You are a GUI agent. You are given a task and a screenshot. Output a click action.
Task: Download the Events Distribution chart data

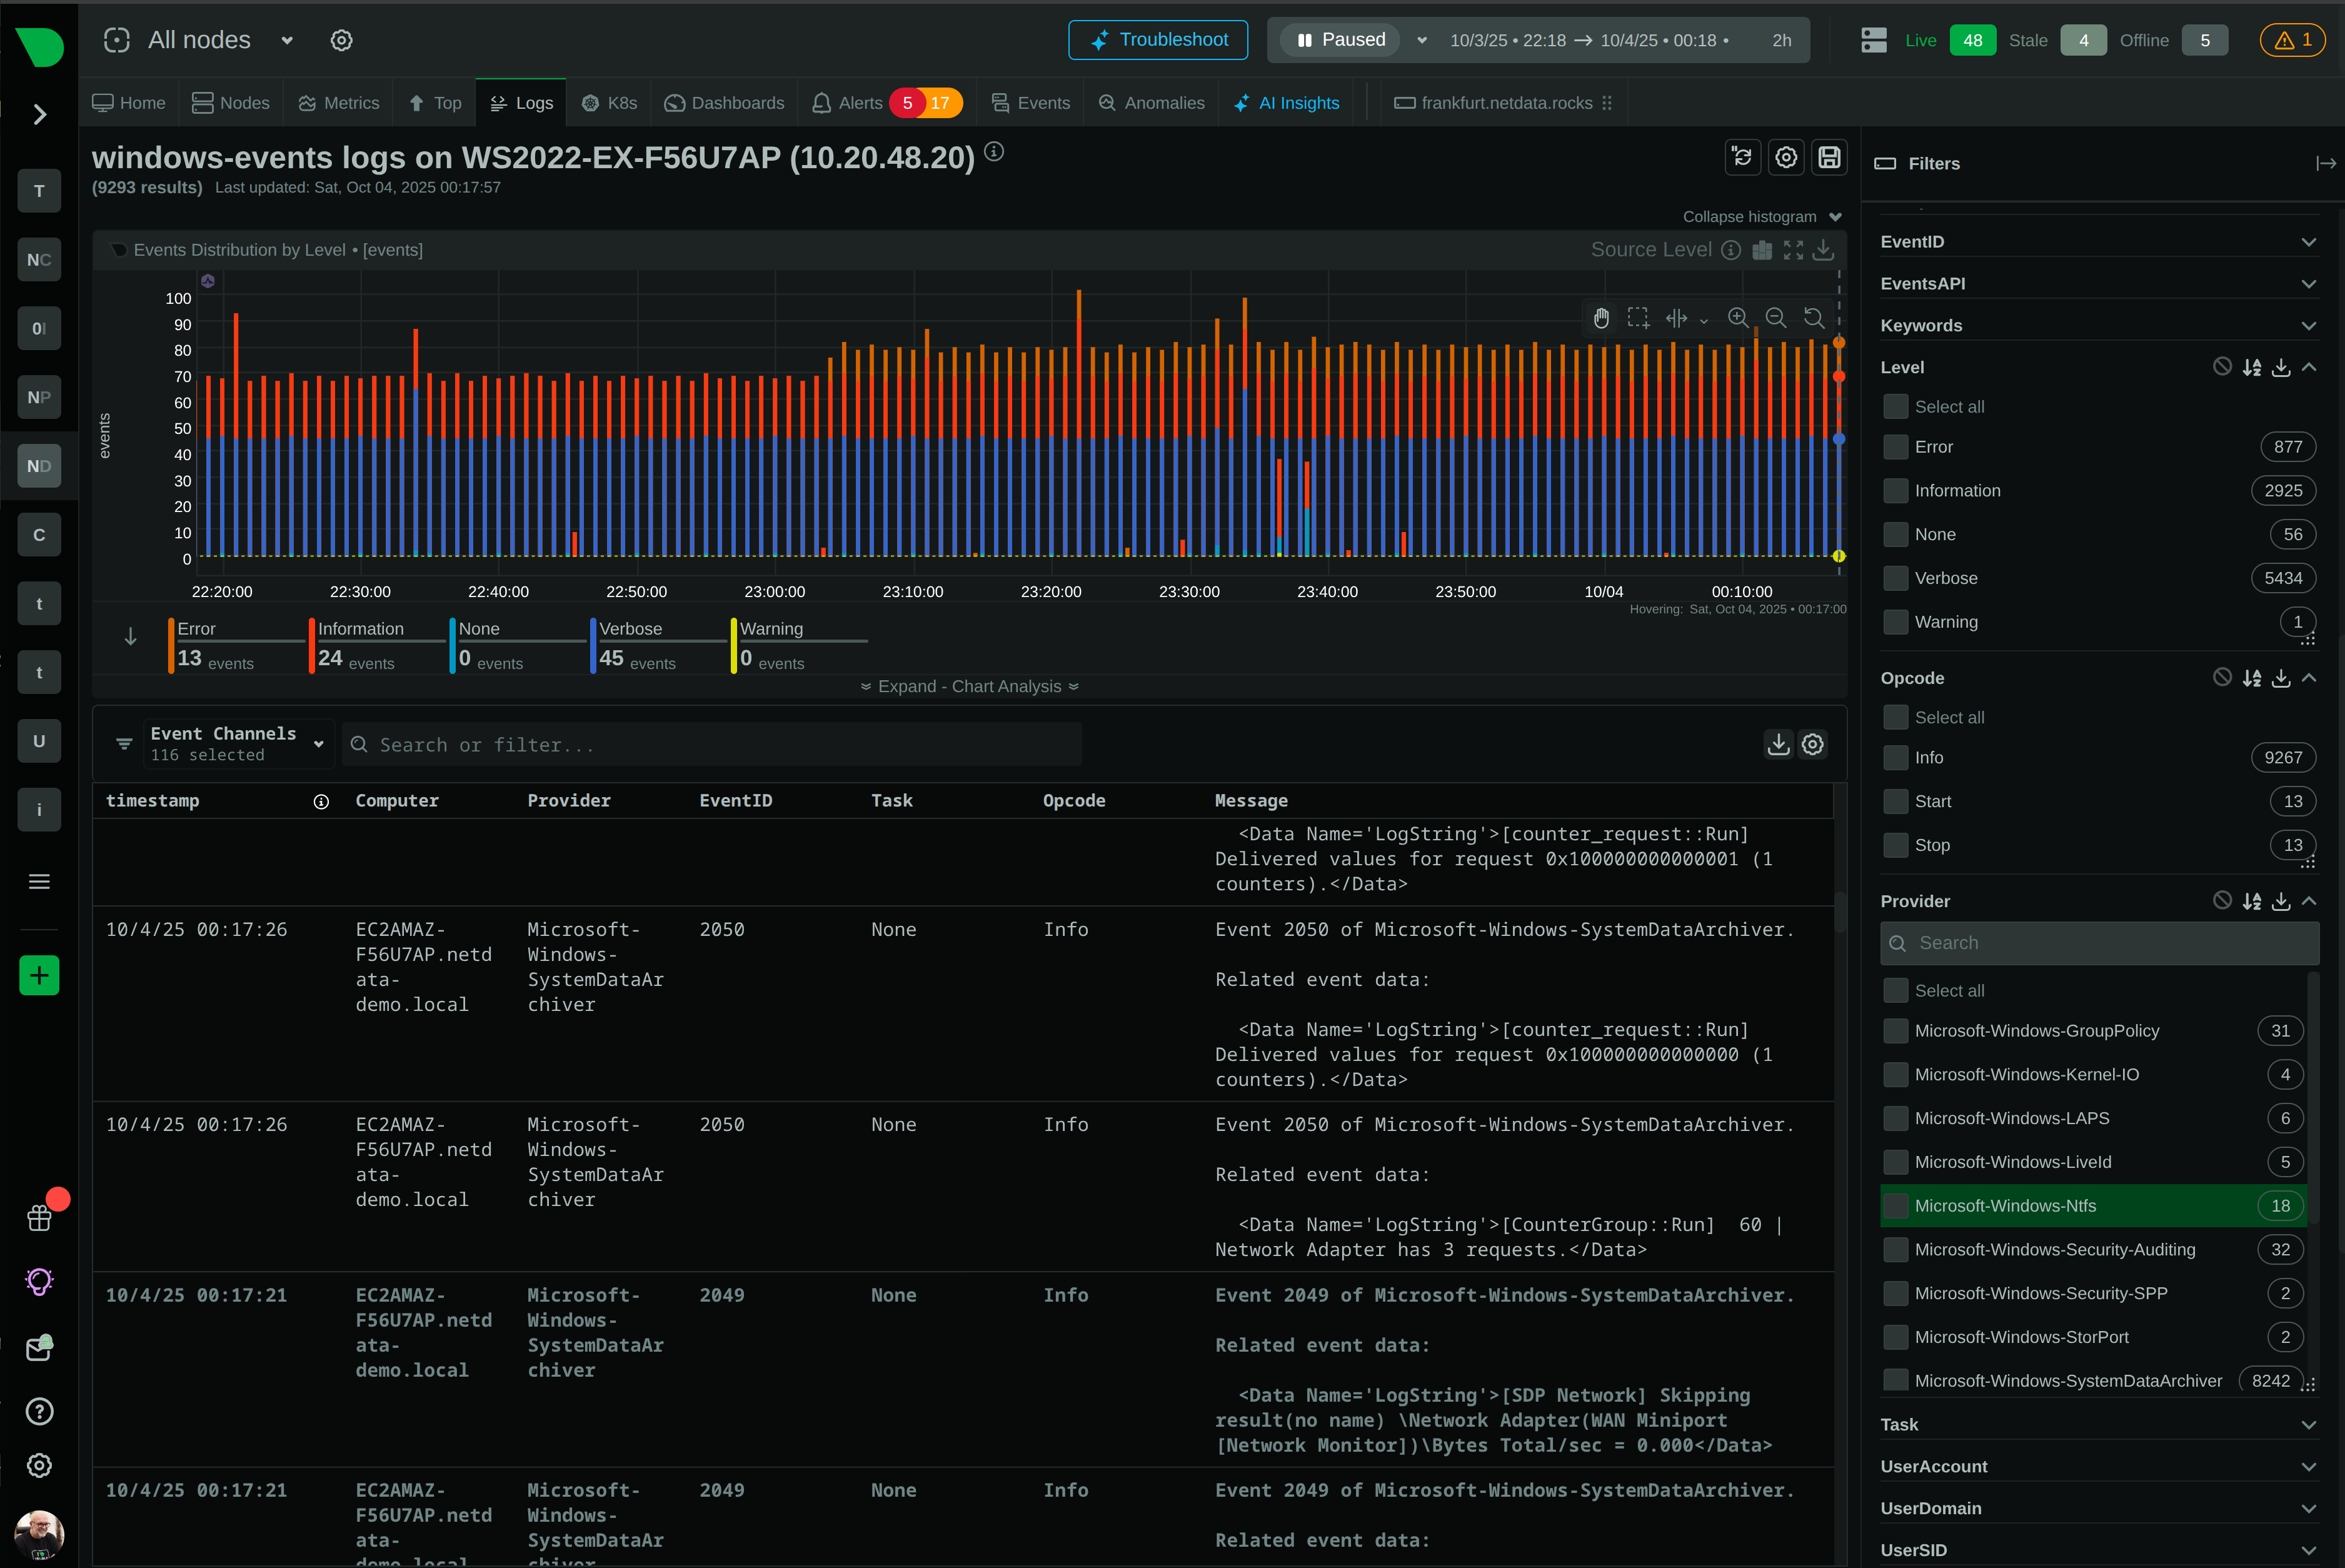1823,250
